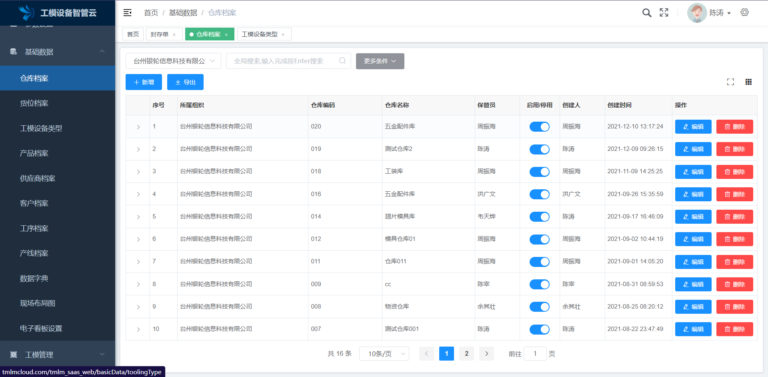This screenshot has height=377, width=768.
Task: Collapse the sidebar with the hamburger icon
Action: 127,13
